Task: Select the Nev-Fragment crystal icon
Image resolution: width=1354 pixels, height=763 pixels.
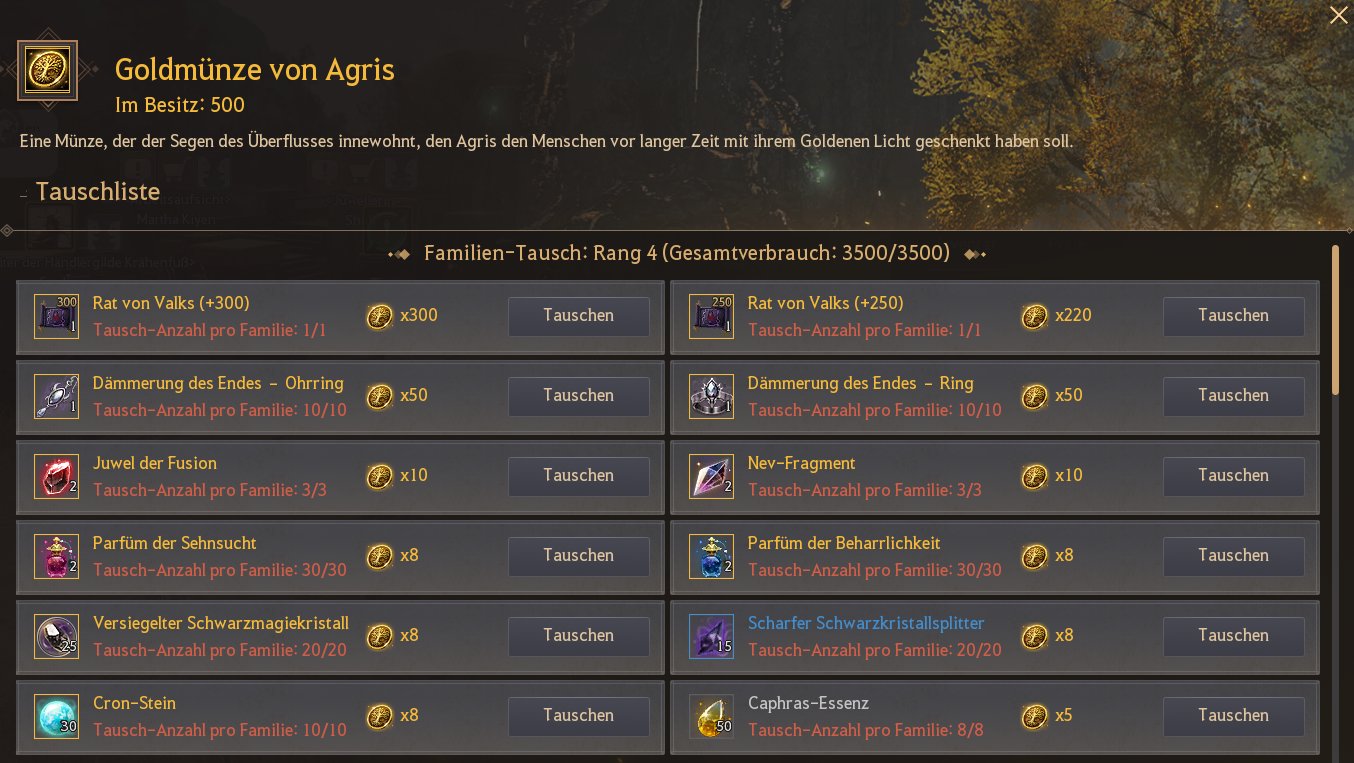Action: tap(711, 476)
